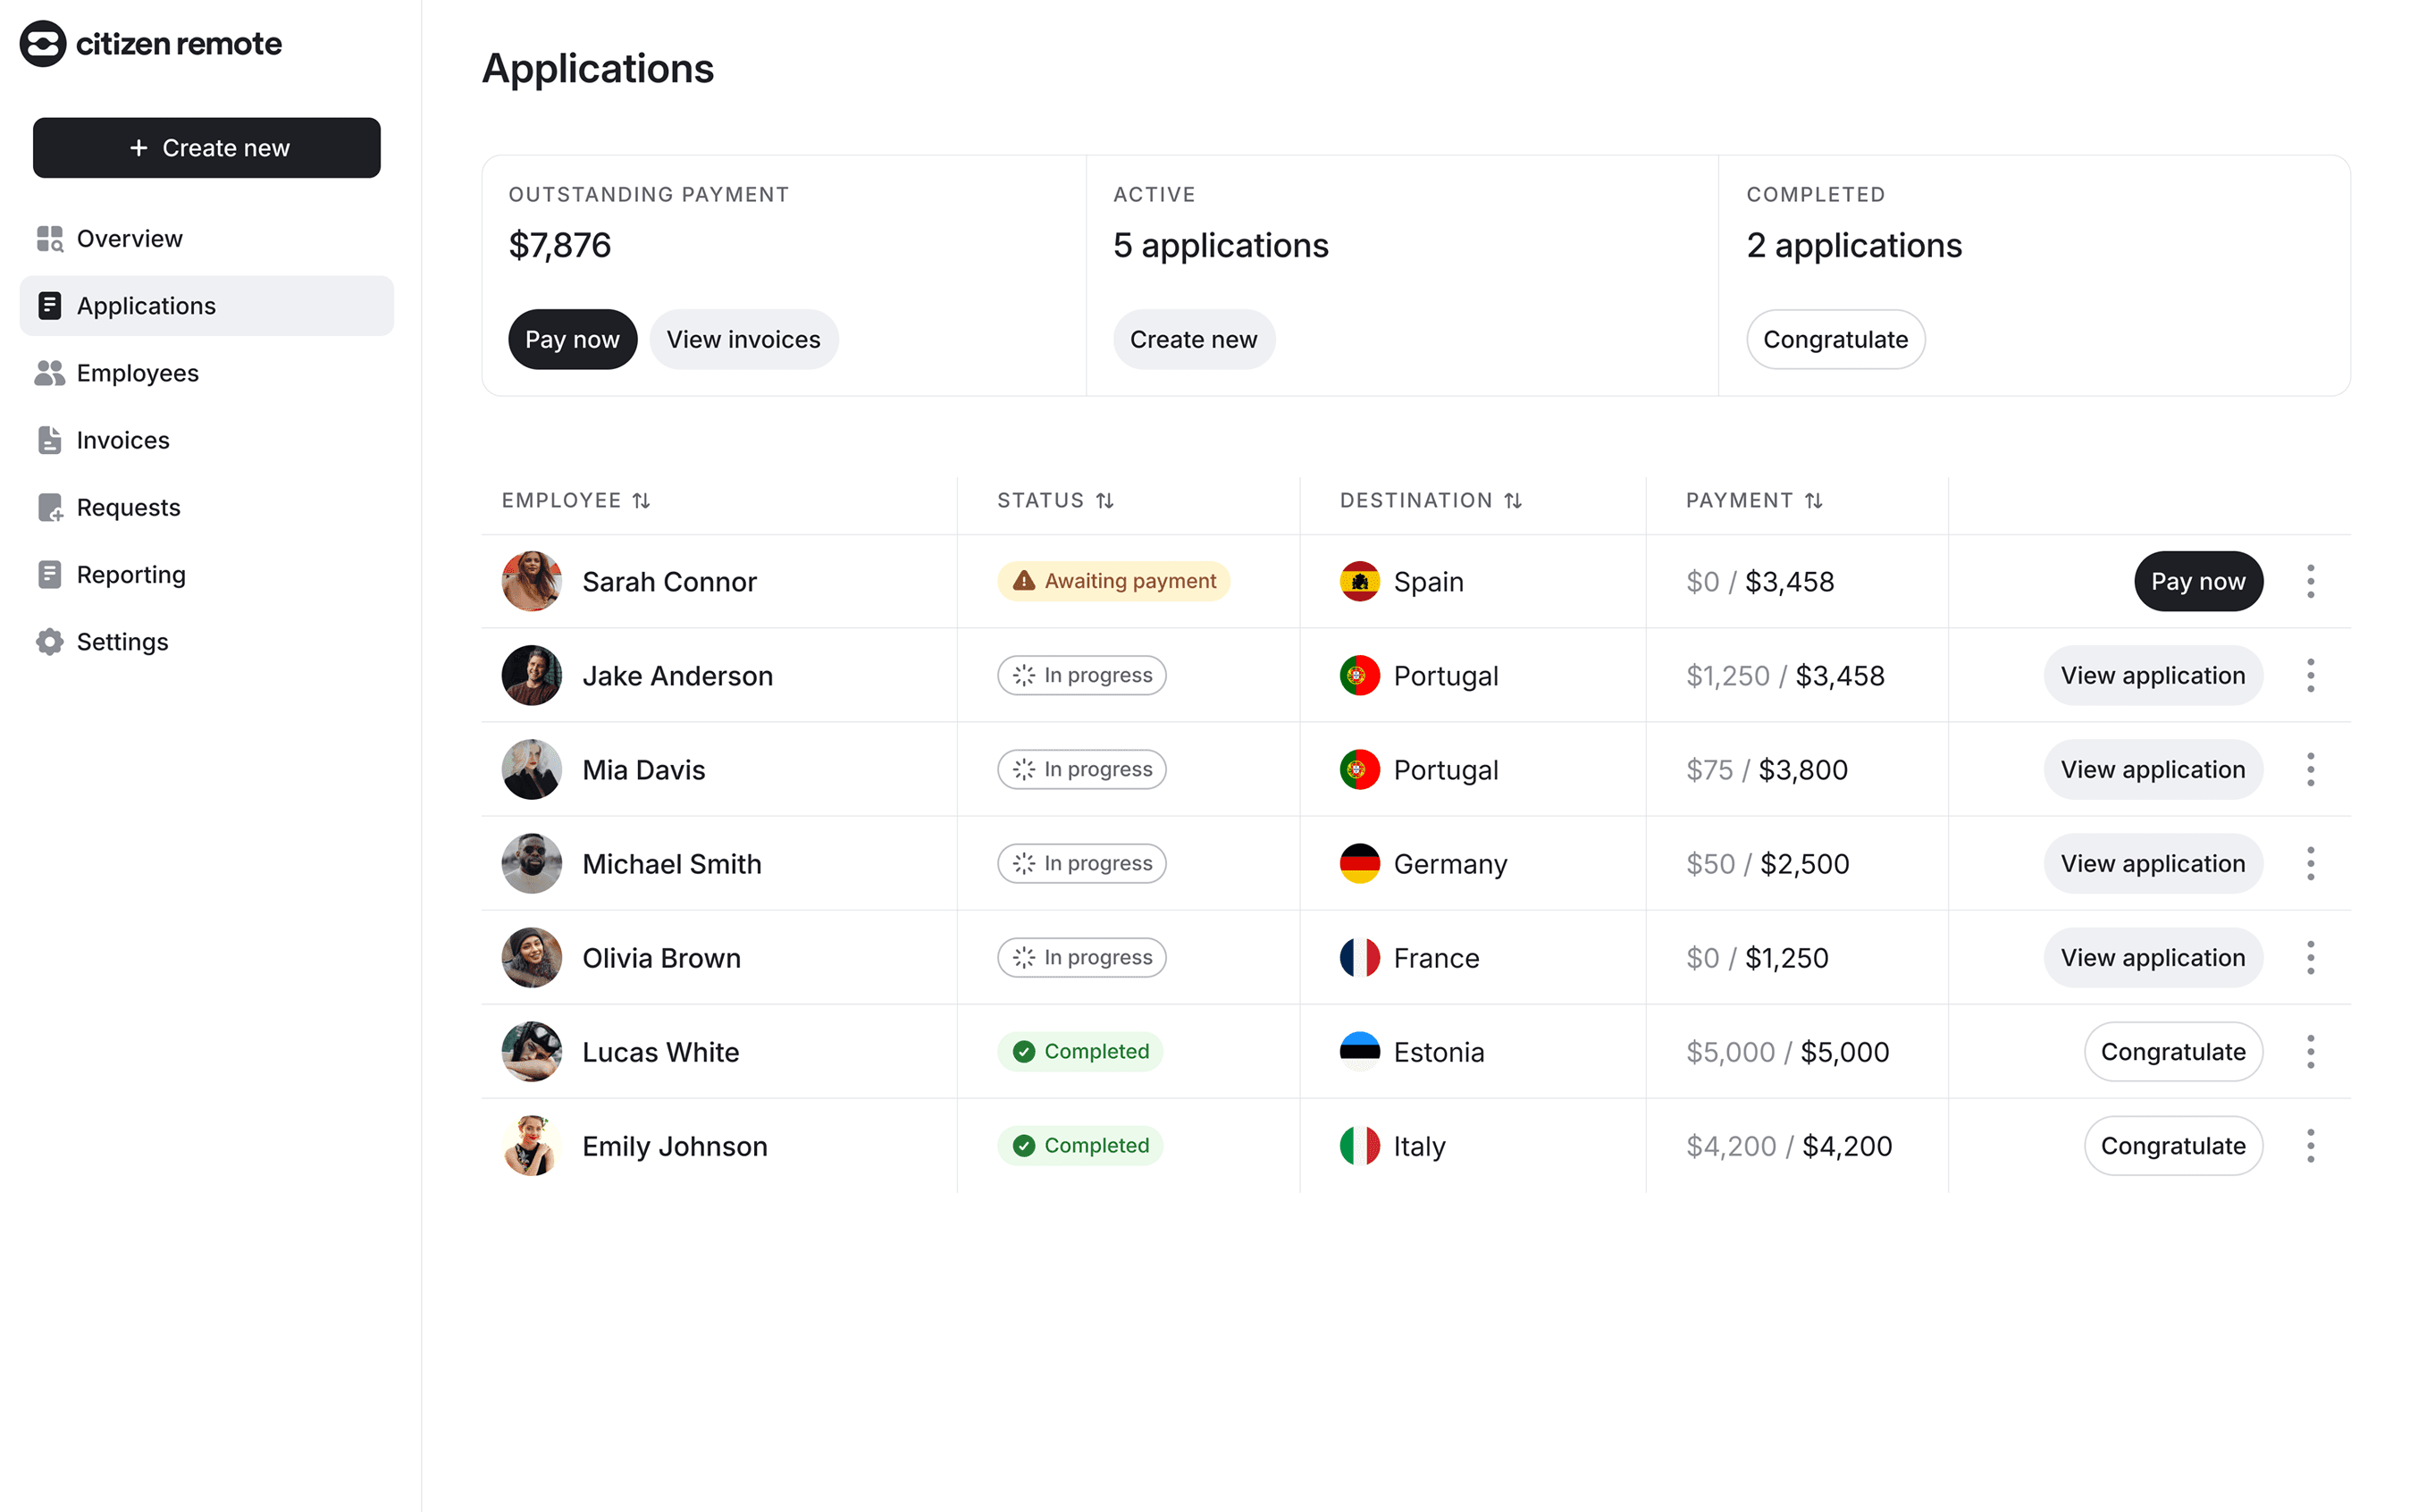Sort table by Payment column
Image resolution: width=2418 pixels, height=1512 pixels.
click(1813, 500)
